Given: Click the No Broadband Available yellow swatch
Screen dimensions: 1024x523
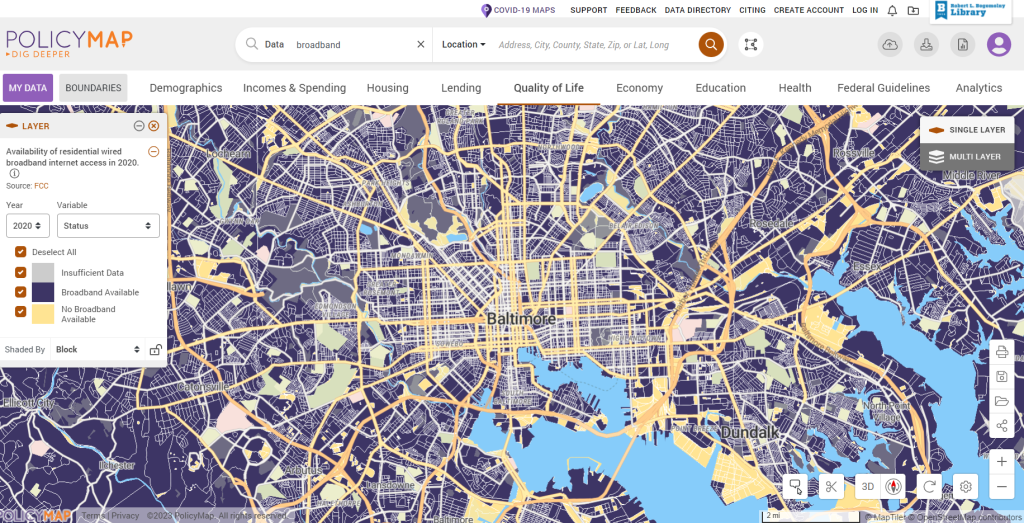Looking at the screenshot, I should pyautogui.click(x=43, y=313).
